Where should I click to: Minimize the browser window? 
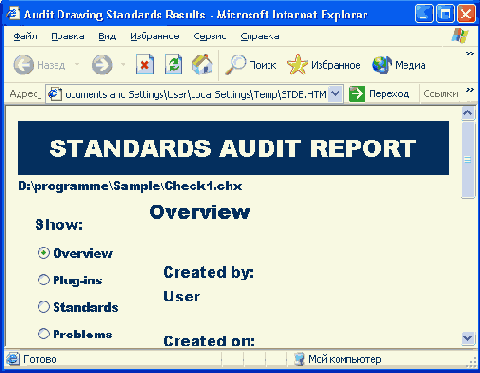click(x=424, y=14)
